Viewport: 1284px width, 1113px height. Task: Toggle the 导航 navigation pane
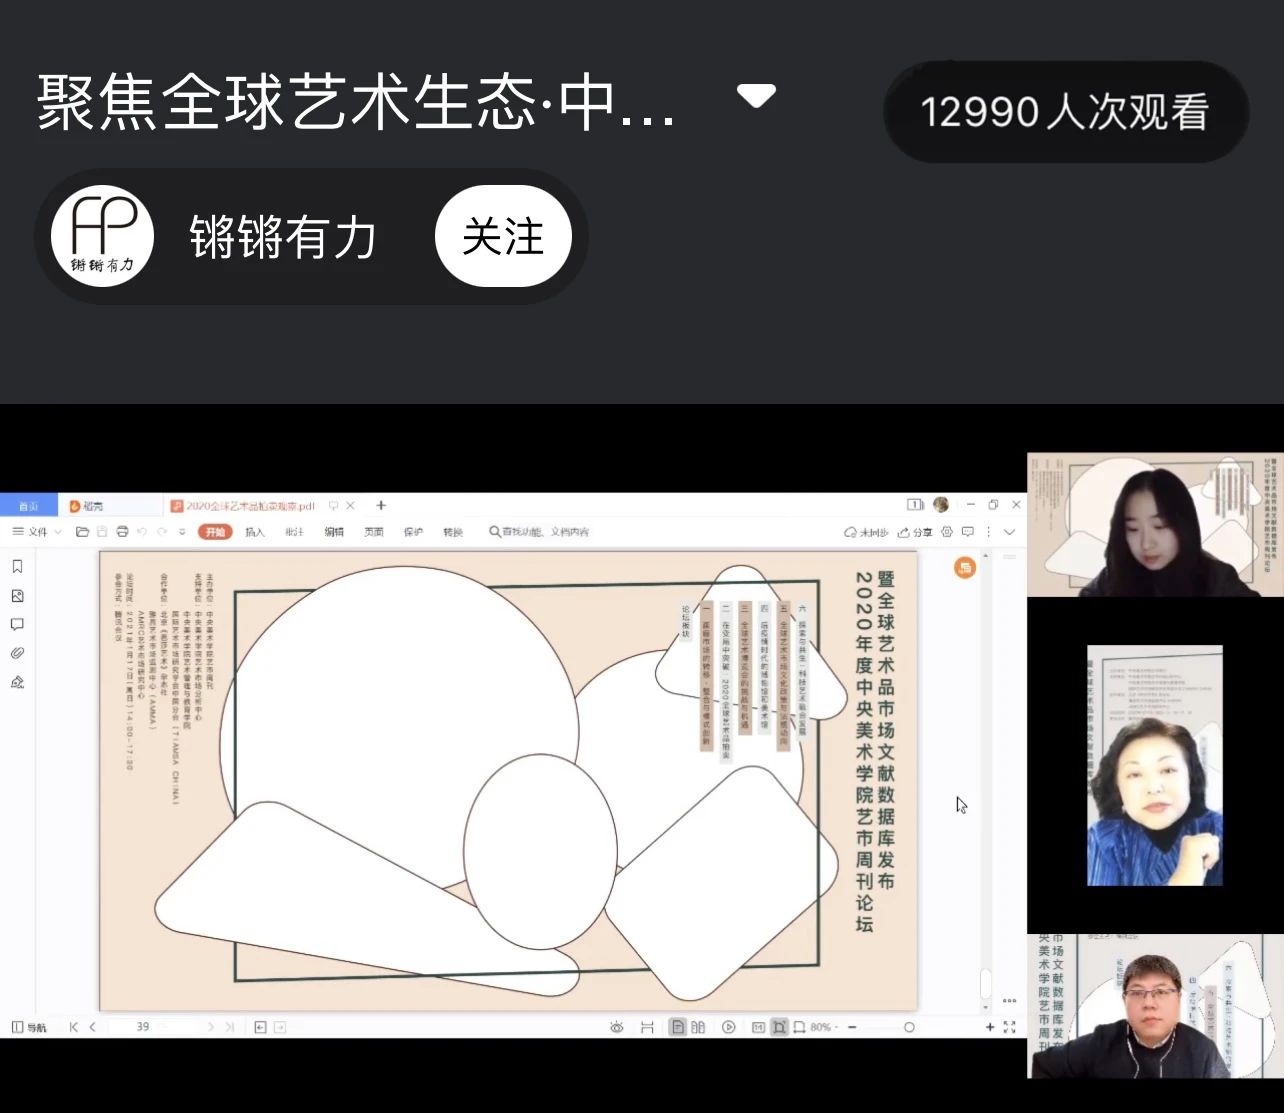click(x=29, y=1027)
